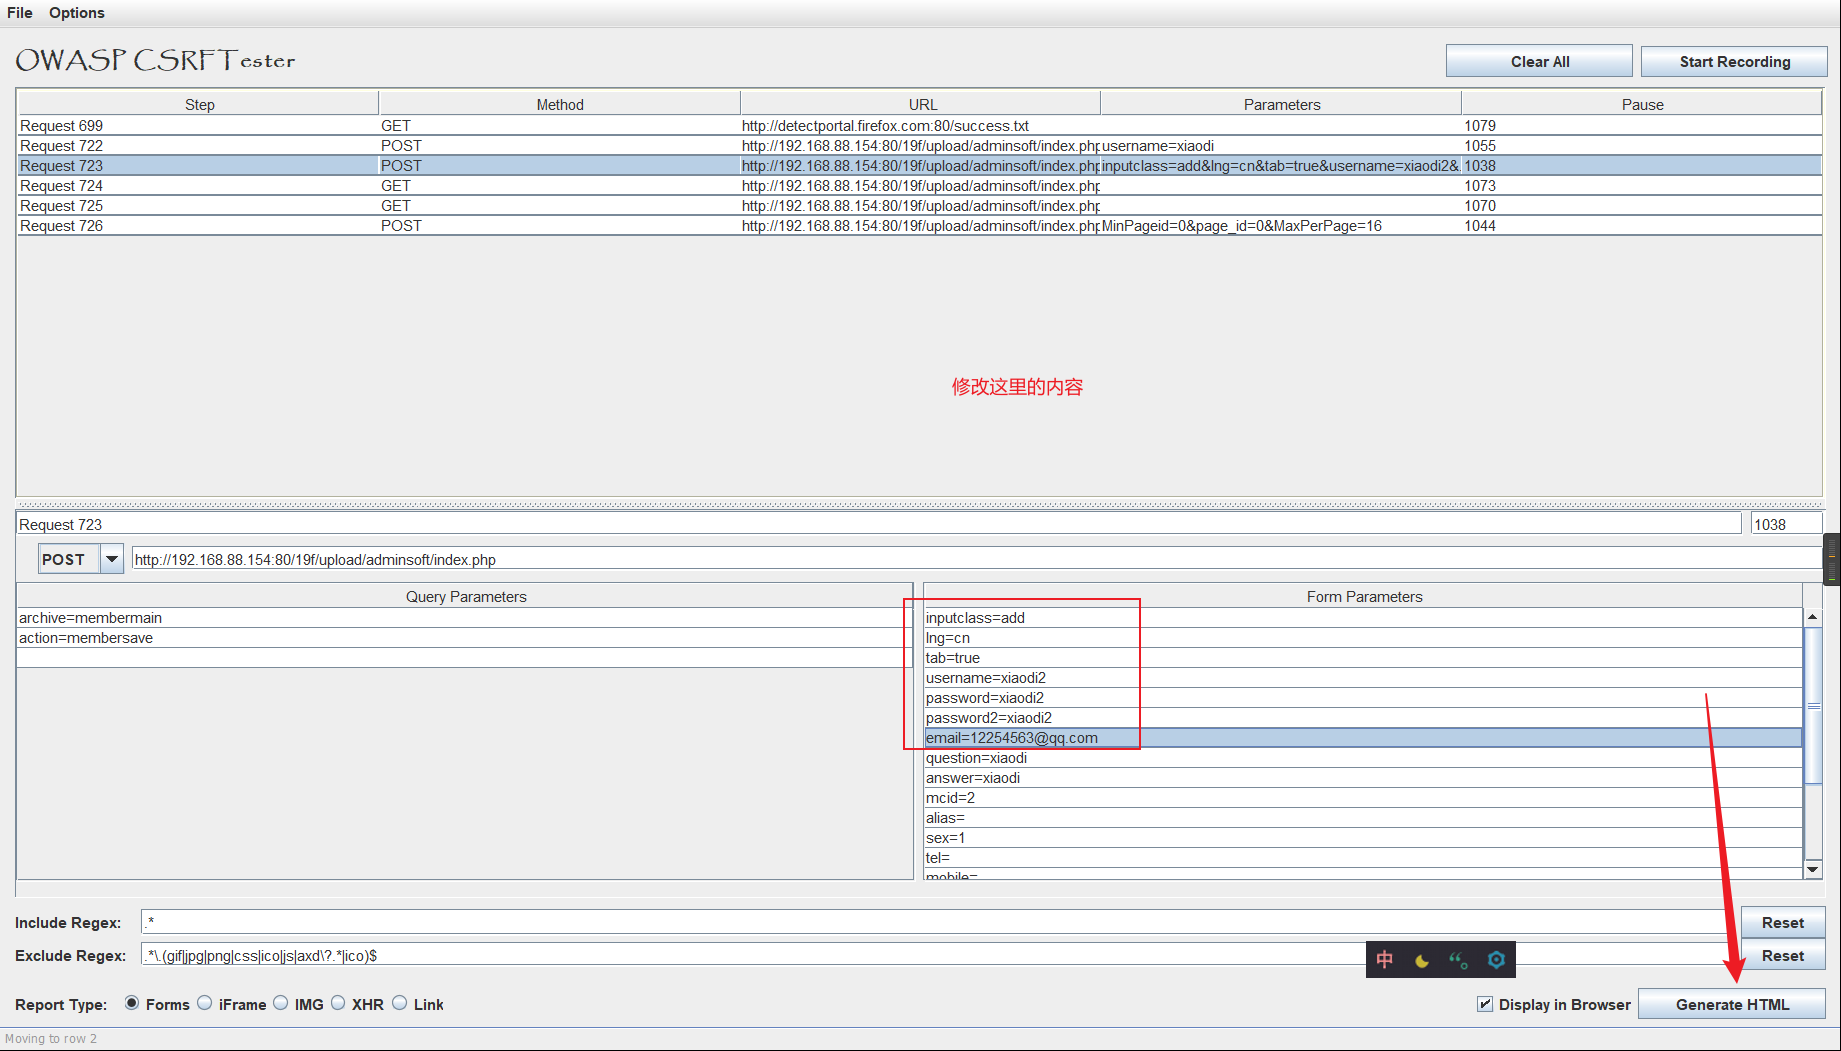Viewport: 1841px width, 1051px height.
Task: Open the Options menu
Action: [x=77, y=13]
